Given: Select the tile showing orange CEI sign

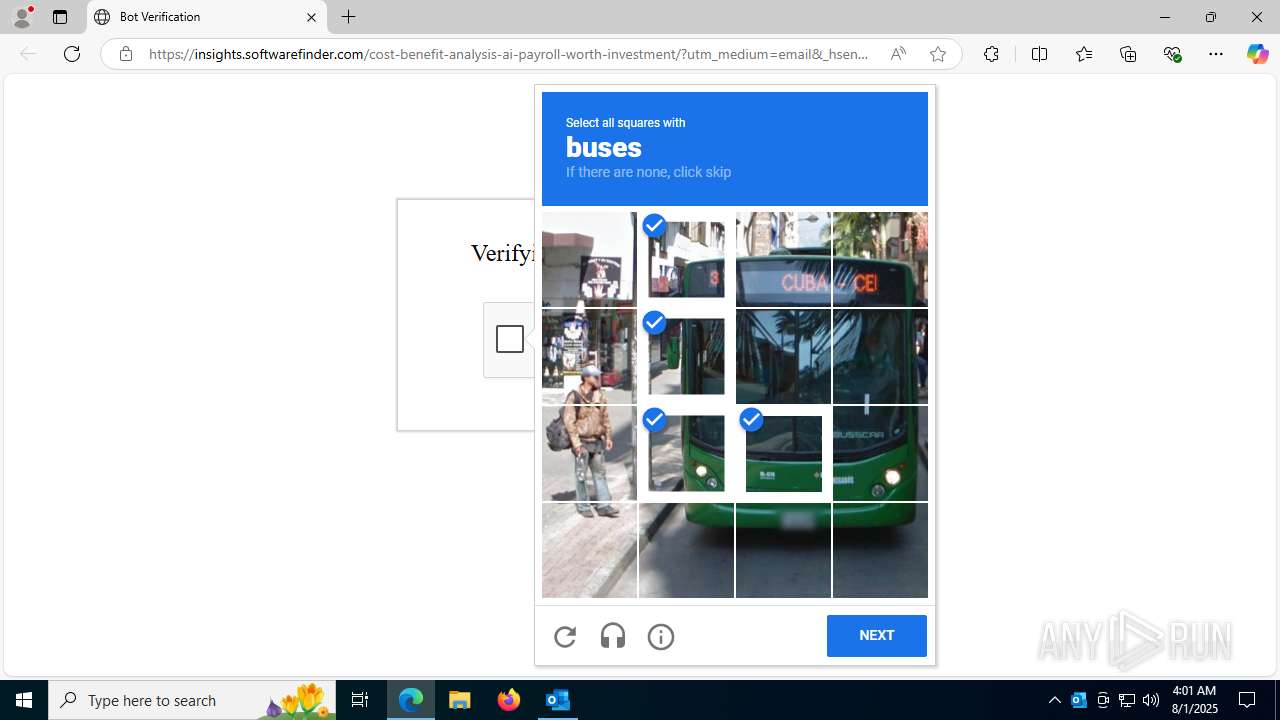Looking at the screenshot, I should 880,259.
